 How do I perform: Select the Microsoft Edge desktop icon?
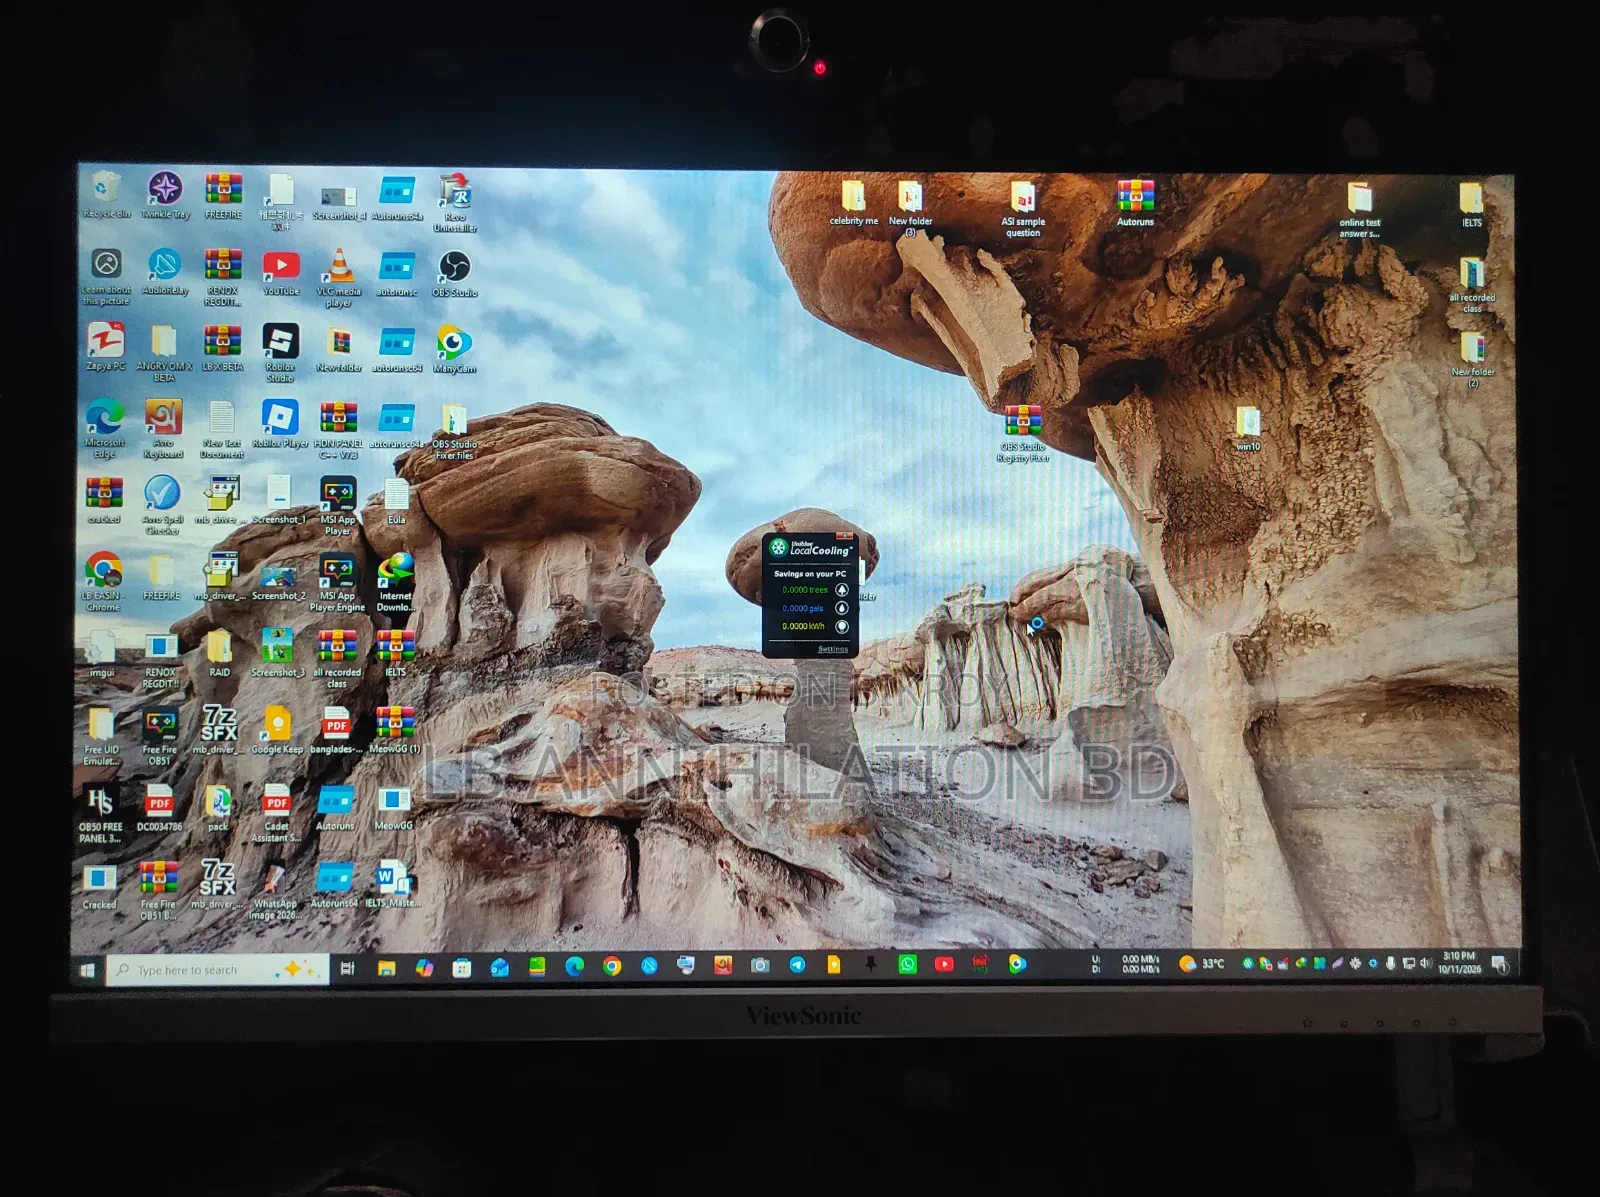click(104, 428)
